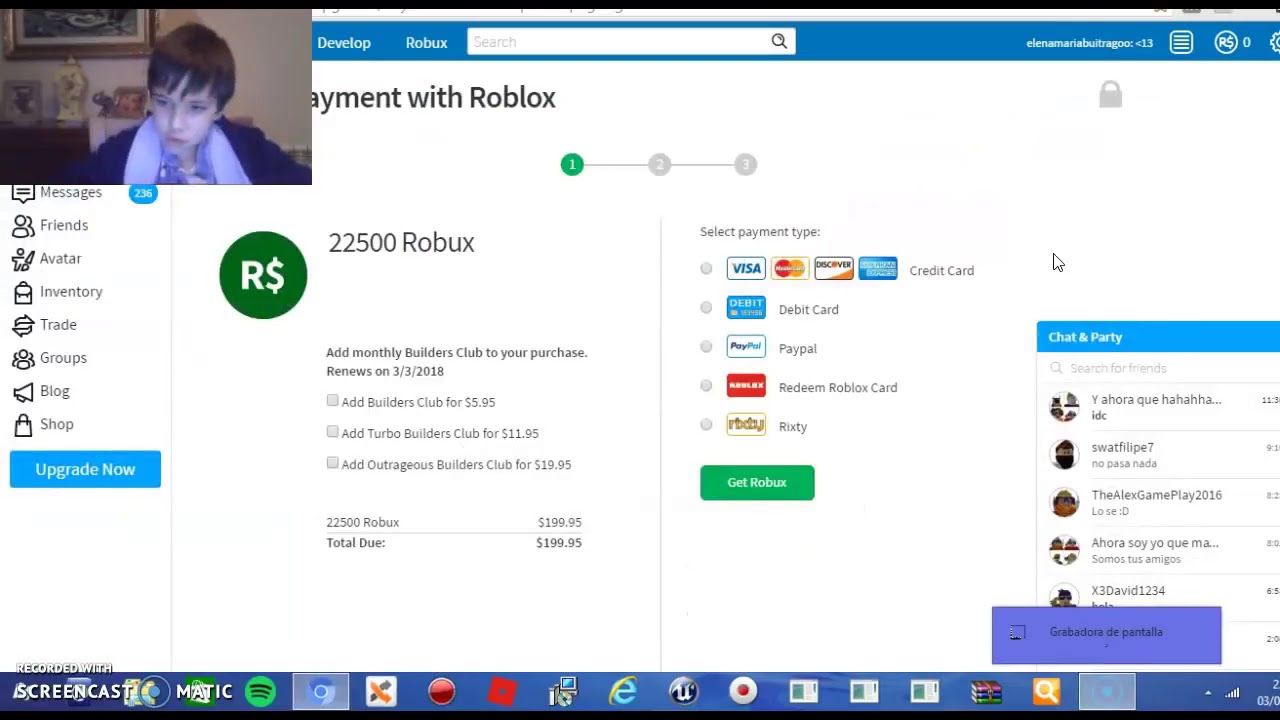Click the Visa card logo
The height and width of the screenshot is (720, 1280).
[x=745, y=269]
